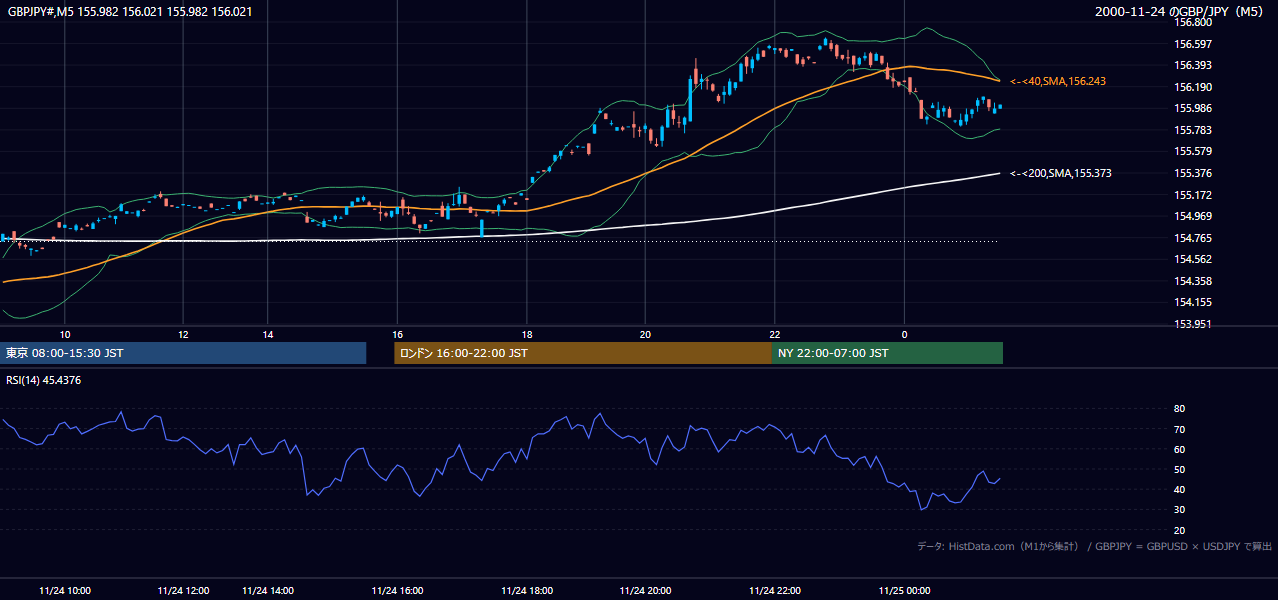
Task: Click price axis label 155.172
Action: (1193, 195)
